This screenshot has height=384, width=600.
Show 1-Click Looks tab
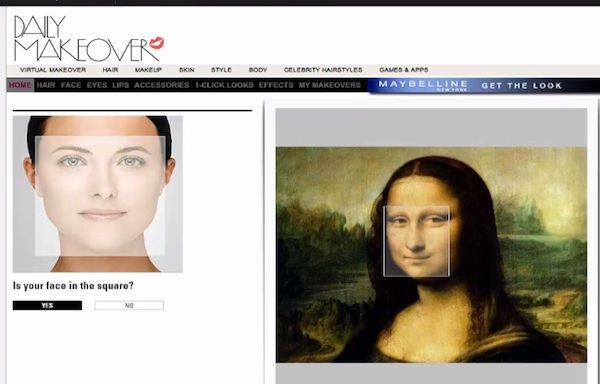[x=224, y=85]
